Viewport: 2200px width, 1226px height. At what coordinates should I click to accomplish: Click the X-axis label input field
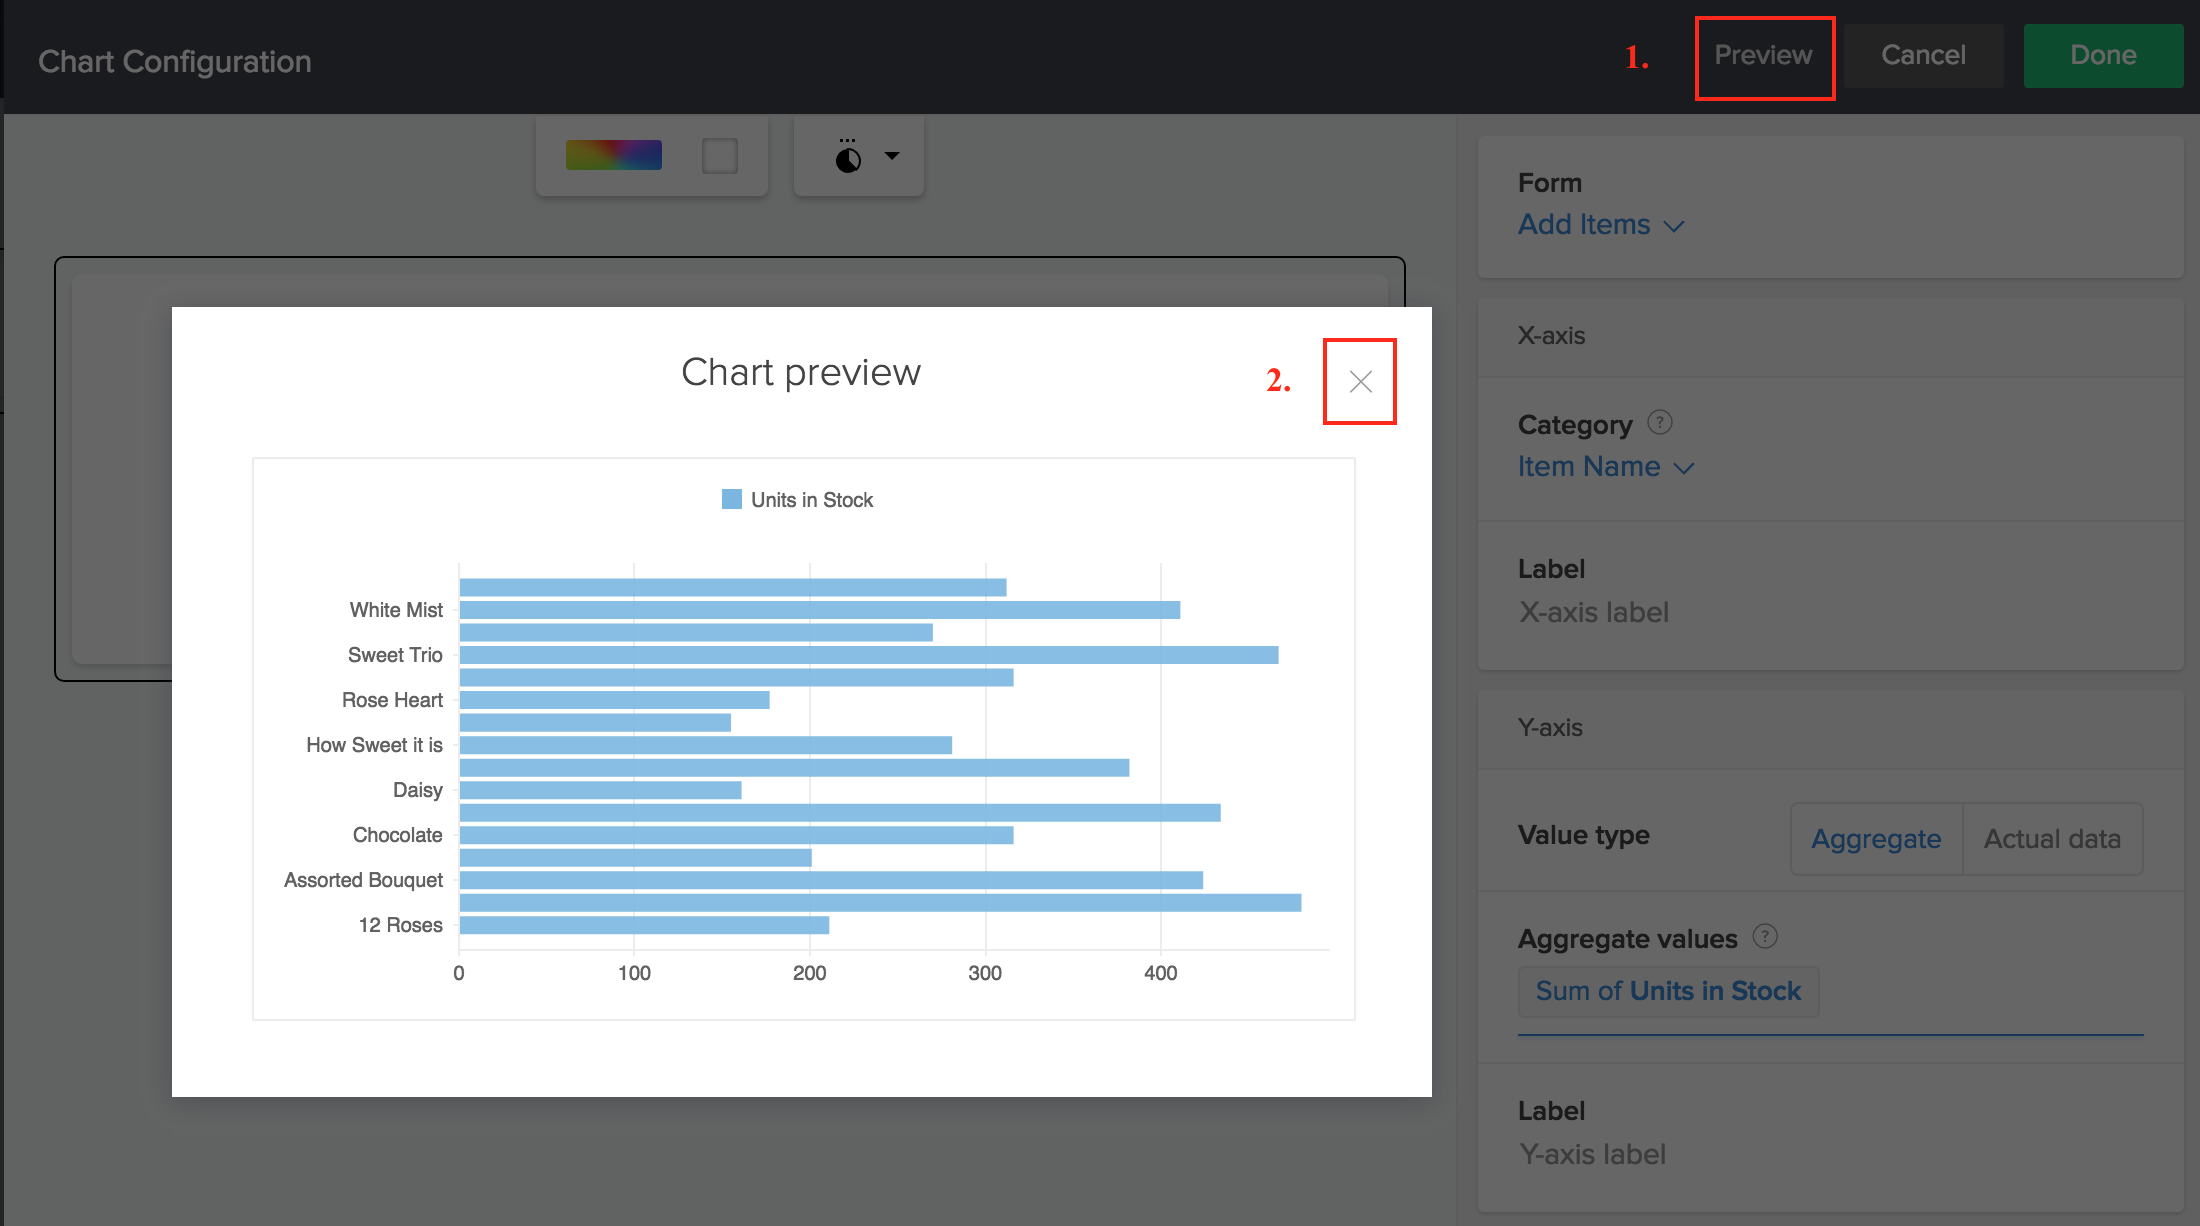tap(1594, 612)
